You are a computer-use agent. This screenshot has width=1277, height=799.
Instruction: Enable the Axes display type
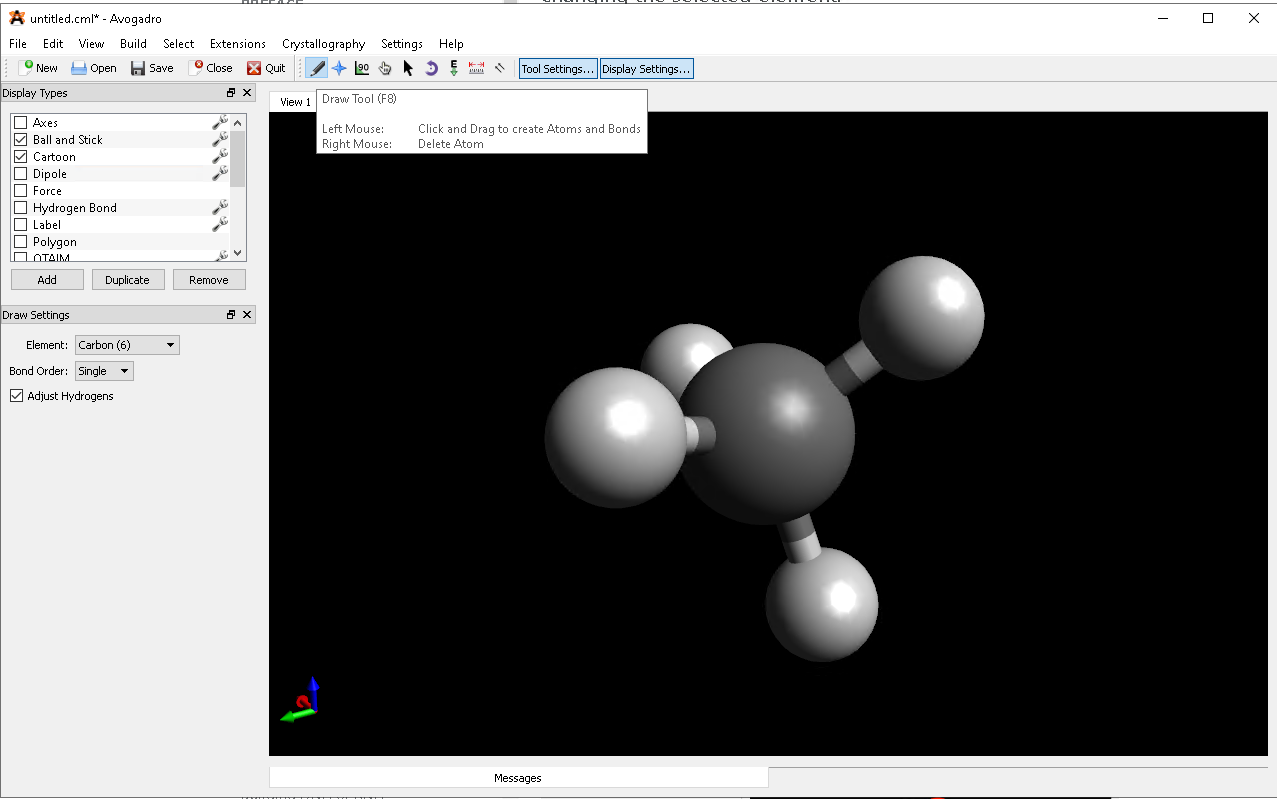click(20, 123)
